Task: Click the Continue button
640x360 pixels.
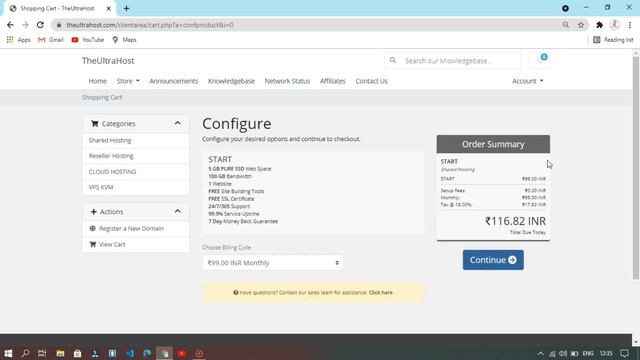Action: coord(493,260)
